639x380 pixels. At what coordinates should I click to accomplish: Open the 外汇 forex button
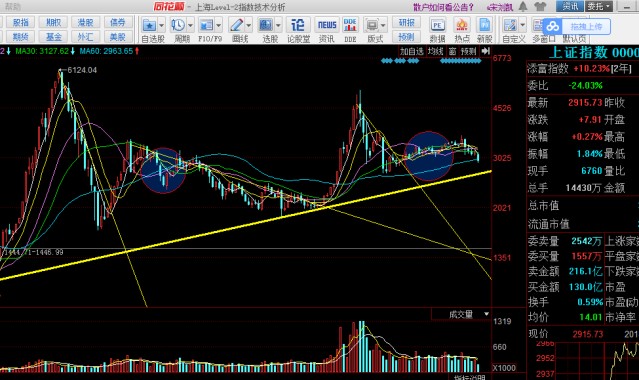pos(85,37)
